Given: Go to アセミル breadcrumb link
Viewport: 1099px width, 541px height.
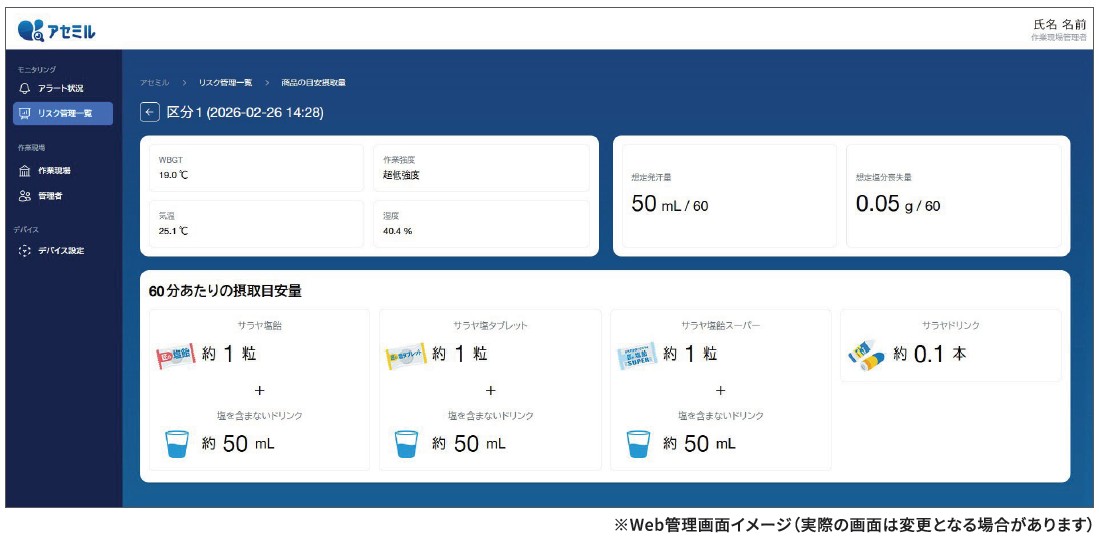Looking at the screenshot, I should pos(154,82).
